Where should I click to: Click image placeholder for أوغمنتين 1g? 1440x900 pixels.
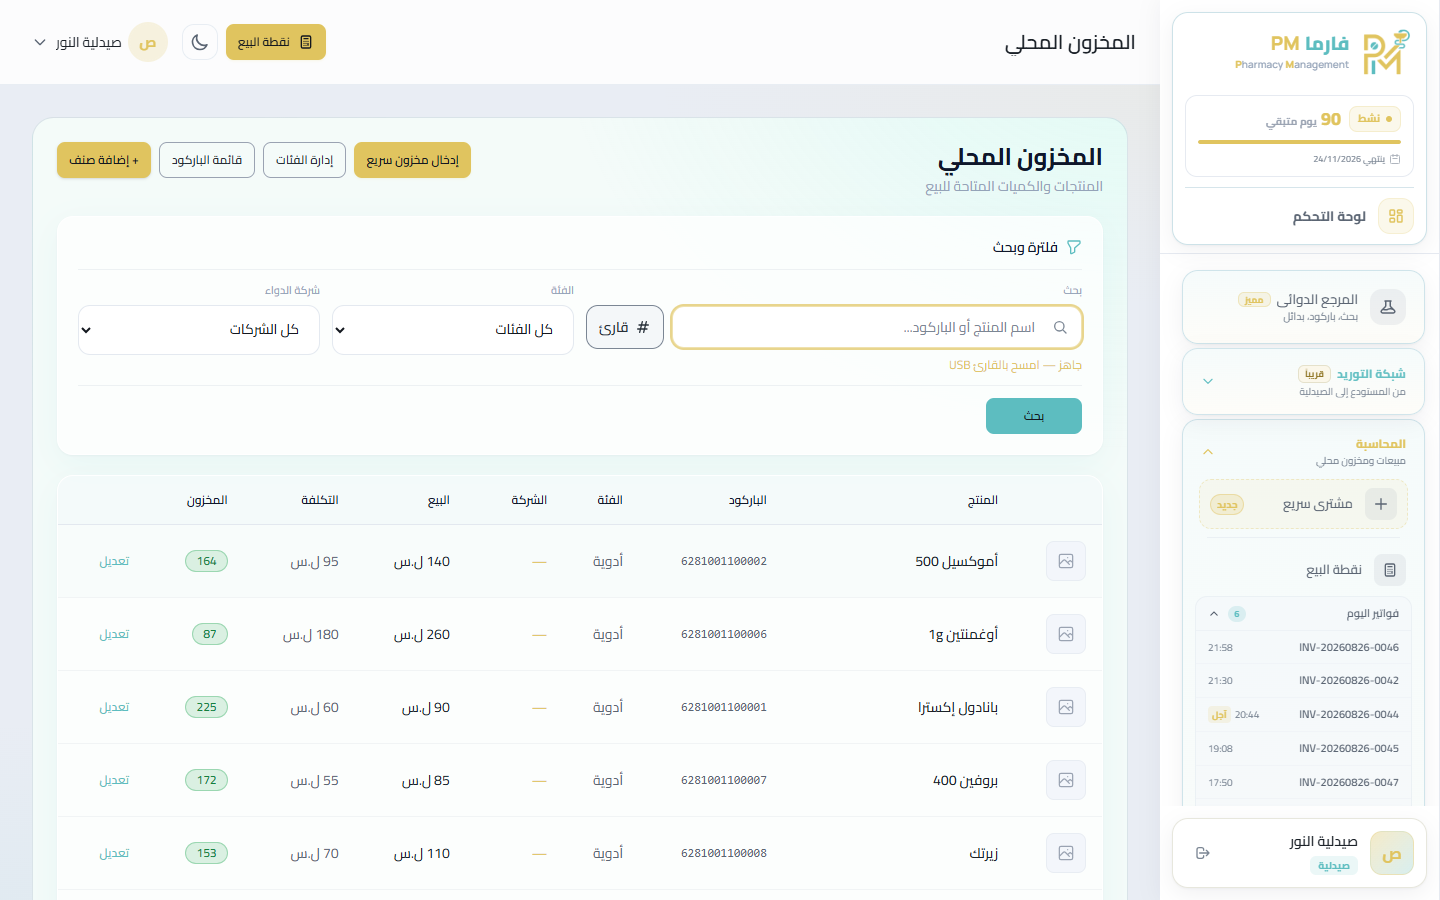1066,634
